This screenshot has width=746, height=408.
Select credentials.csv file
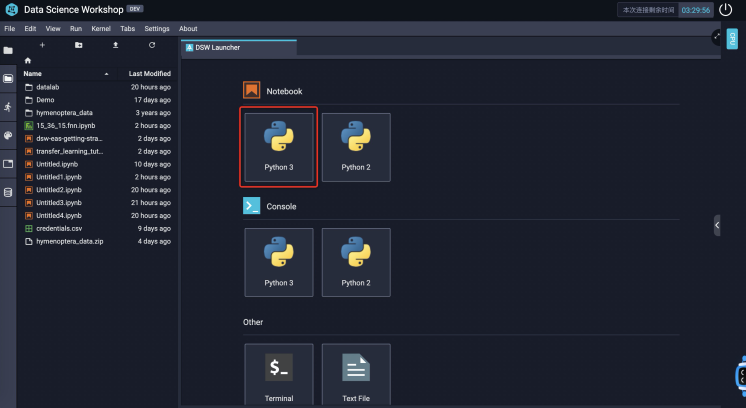click(97, 228)
